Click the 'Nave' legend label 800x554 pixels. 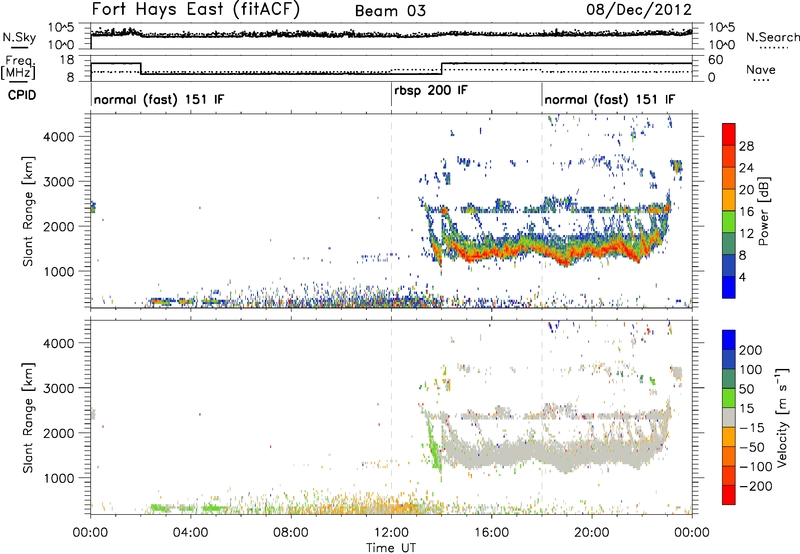point(760,69)
